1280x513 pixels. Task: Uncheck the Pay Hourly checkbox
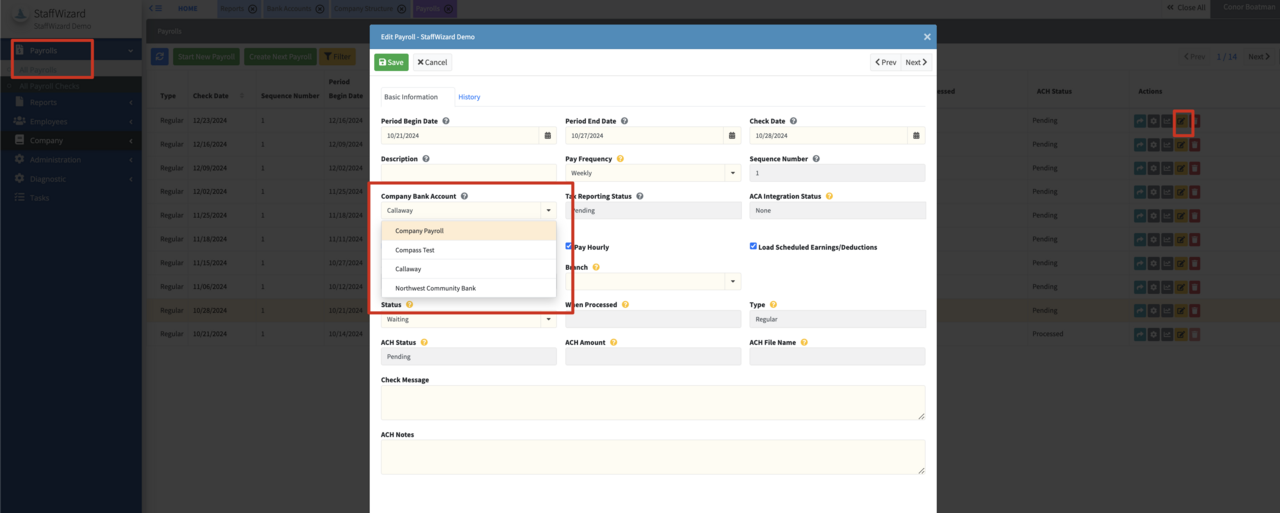tap(569, 246)
